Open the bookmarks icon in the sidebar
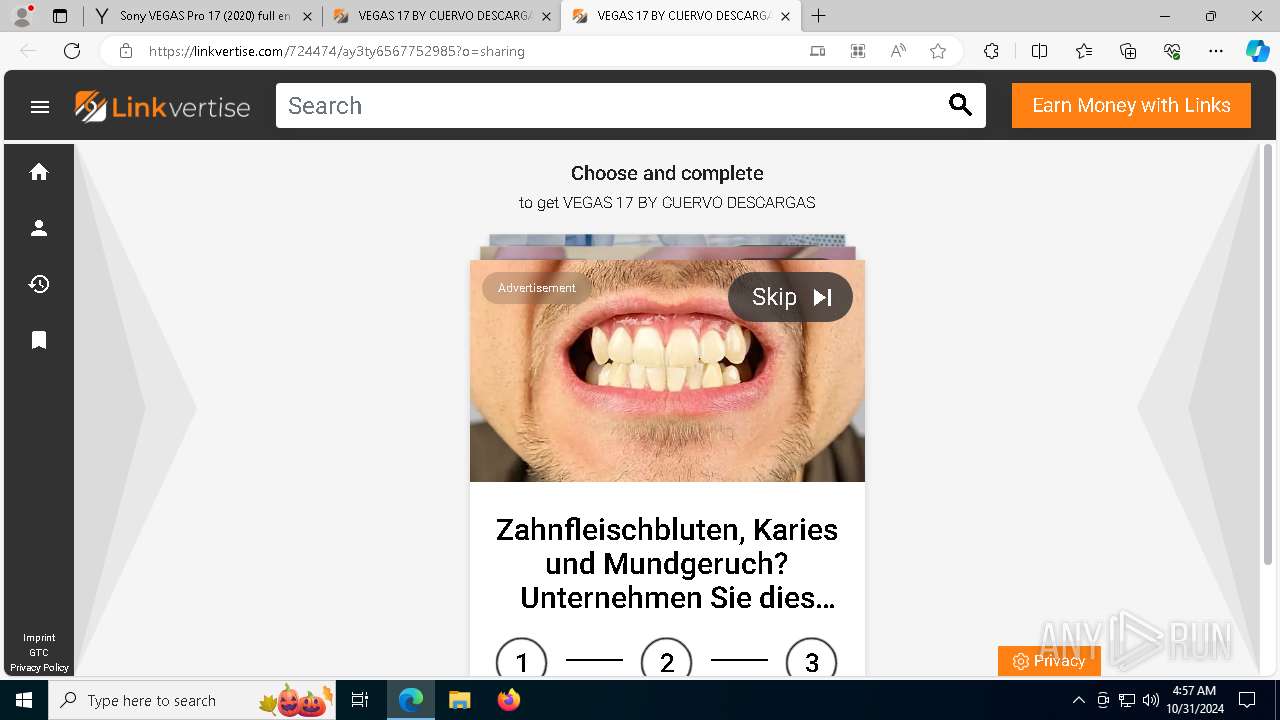This screenshot has width=1280, height=720. point(39,340)
